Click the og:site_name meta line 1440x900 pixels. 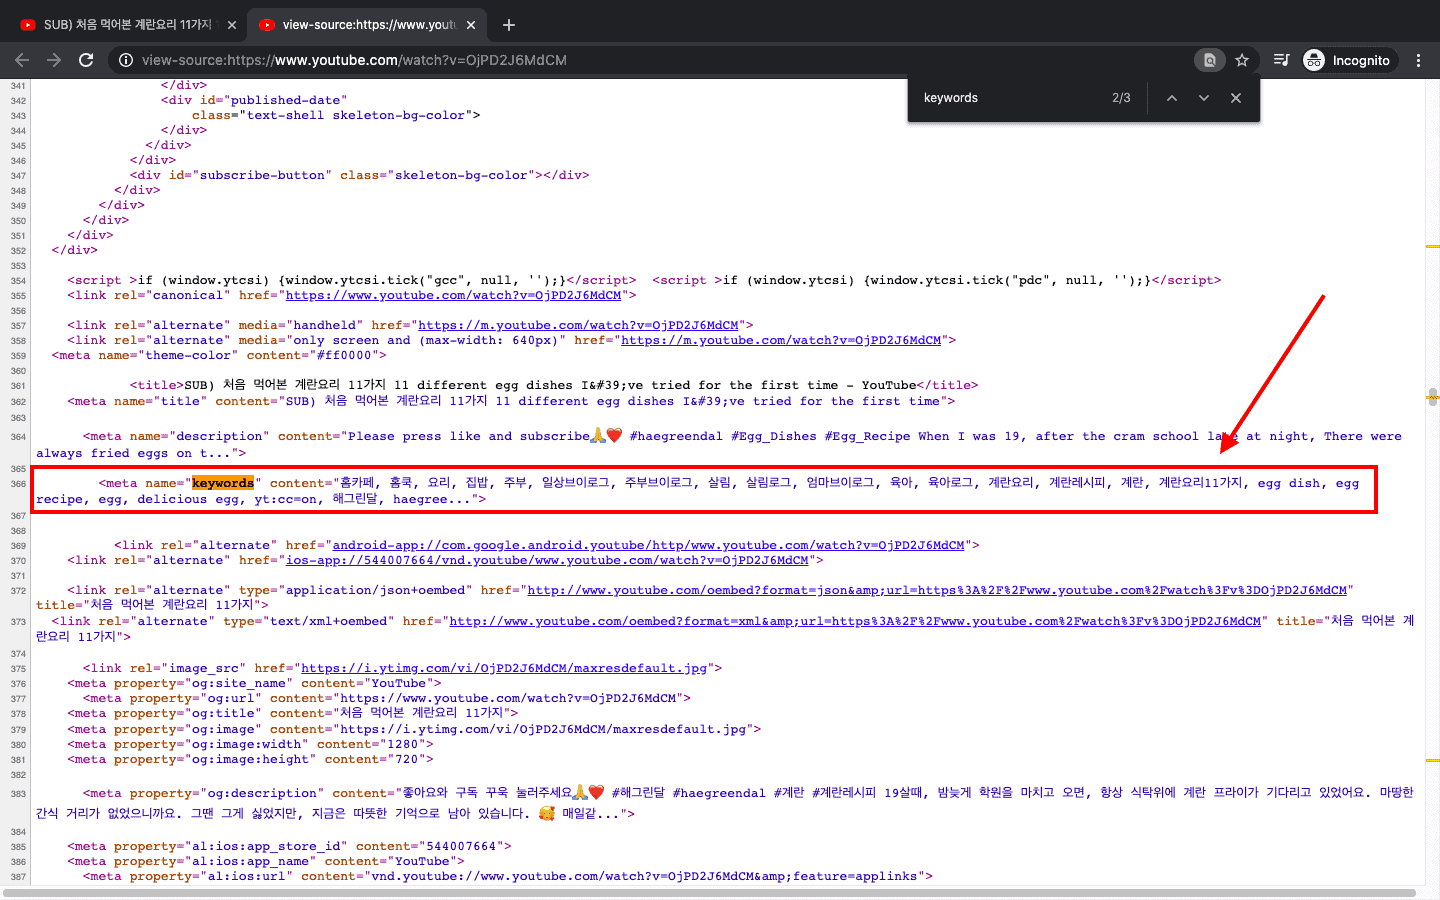coord(254,683)
